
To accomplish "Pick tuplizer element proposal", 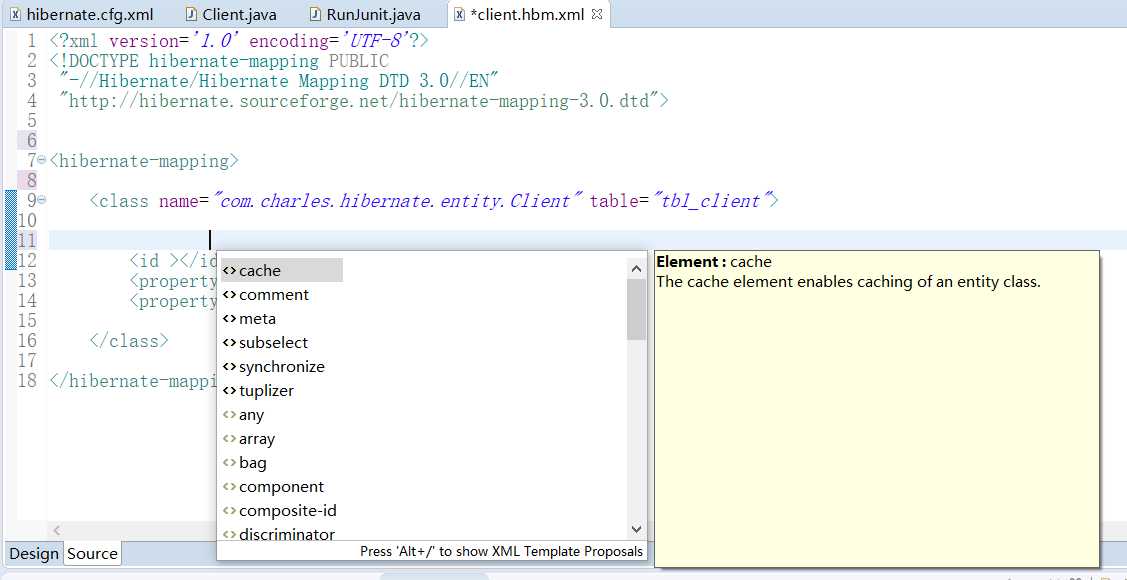I will pos(266,391).
